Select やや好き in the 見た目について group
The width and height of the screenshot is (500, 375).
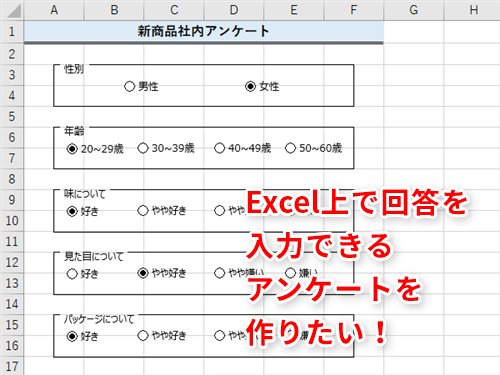143,273
